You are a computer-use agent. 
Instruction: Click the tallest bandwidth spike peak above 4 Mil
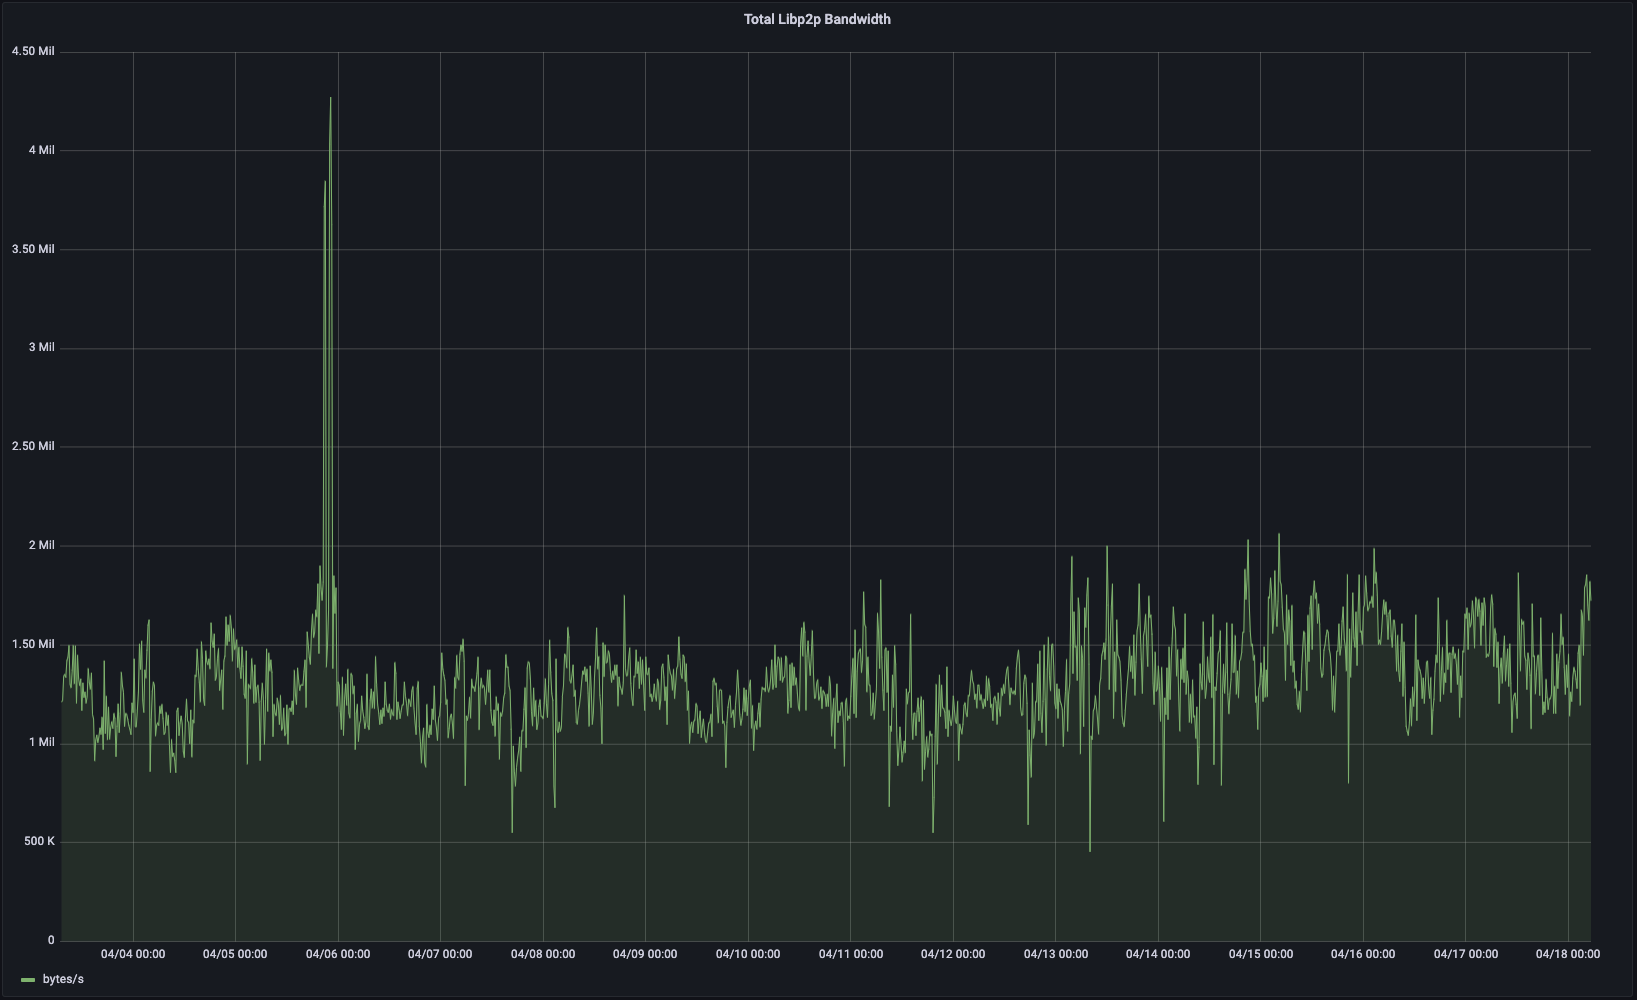point(331,99)
